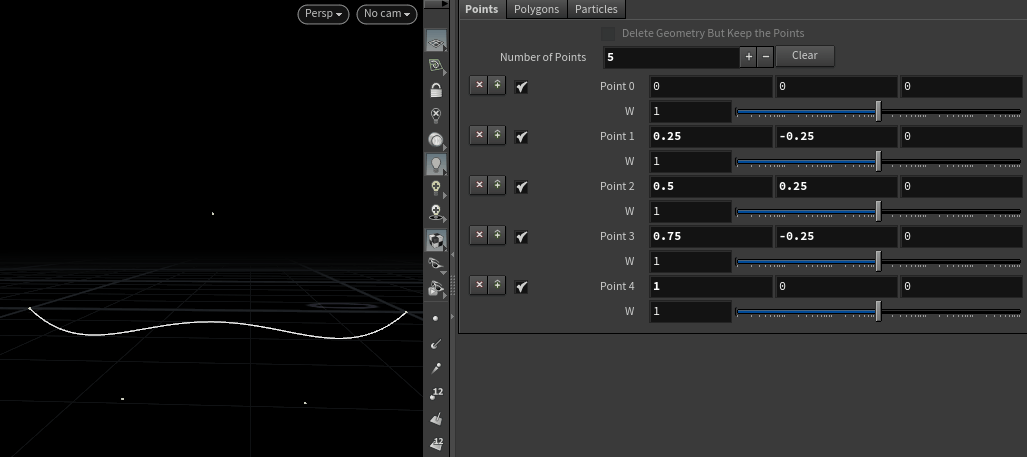Viewport: 1027px width, 457px height.
Task: Disable the Point 4 checkbox
Action: [521, 286]
